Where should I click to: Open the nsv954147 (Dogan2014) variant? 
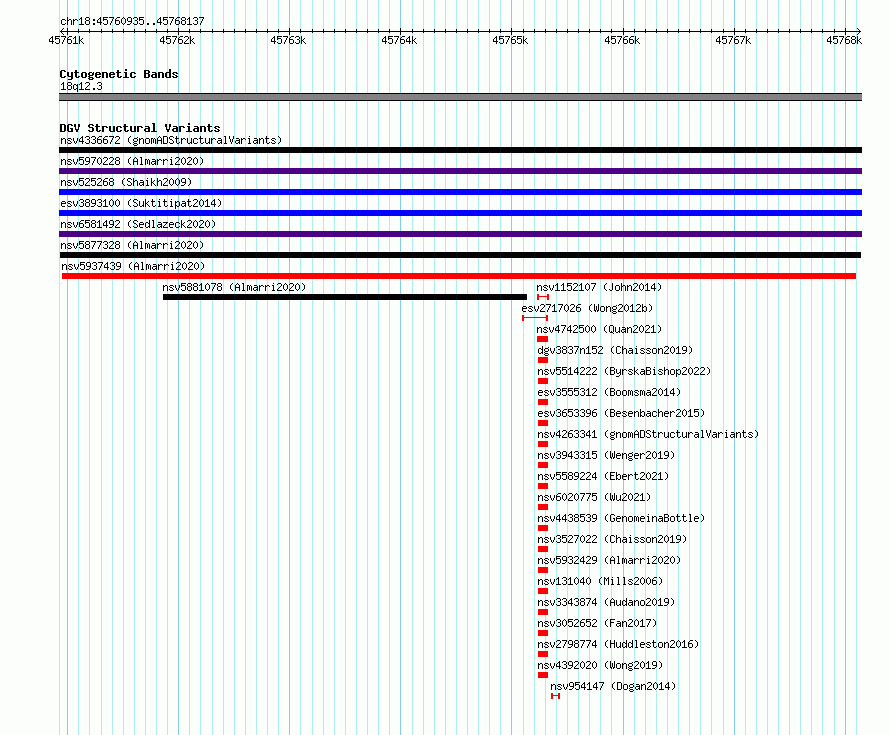pos(613,686)
